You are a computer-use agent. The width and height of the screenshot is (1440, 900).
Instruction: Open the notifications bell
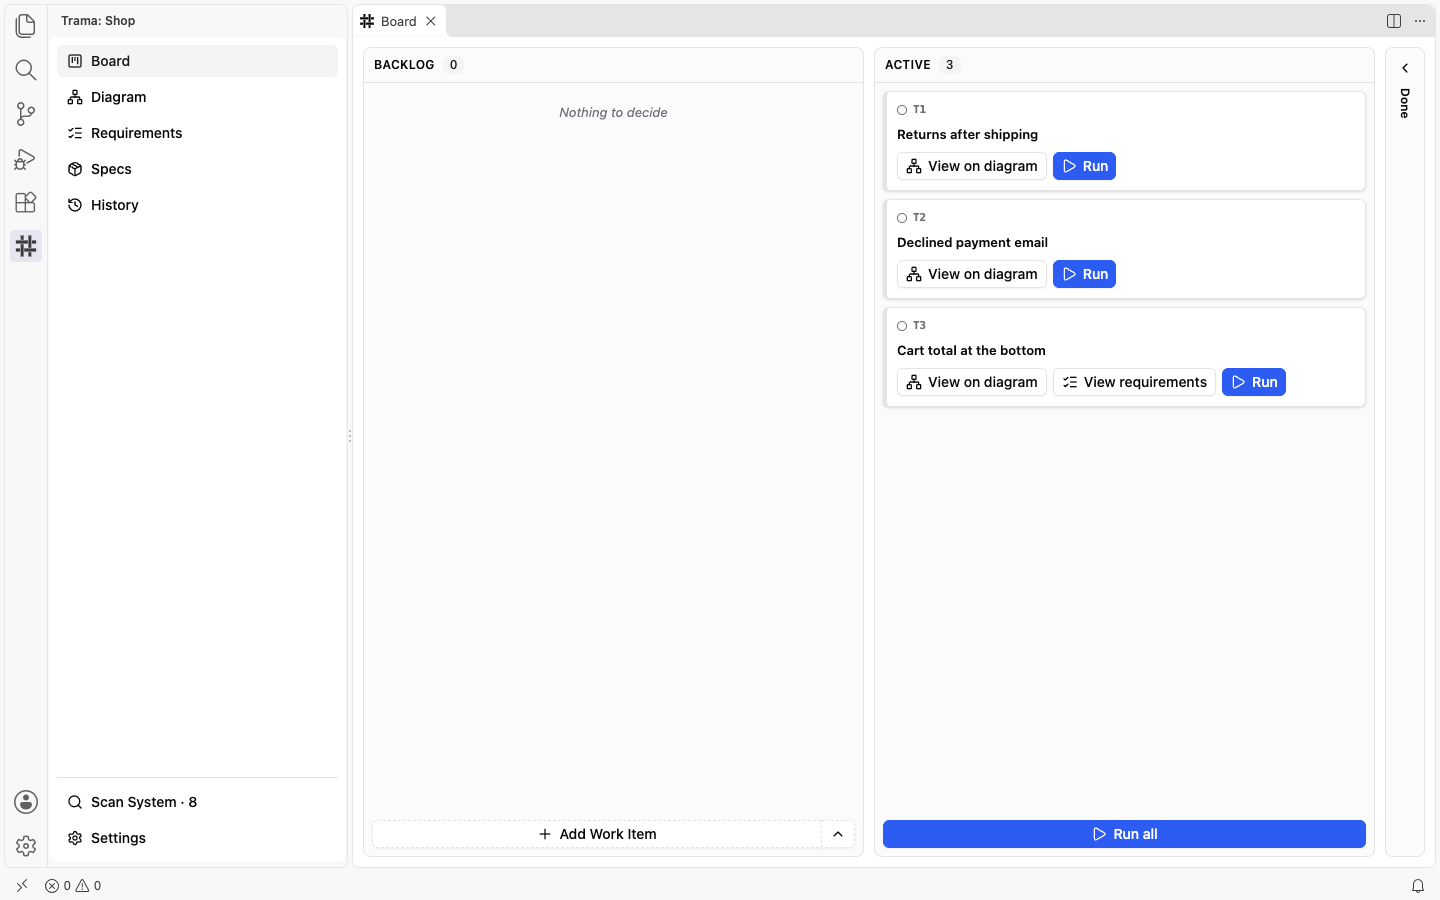[x=1418, y=886]
